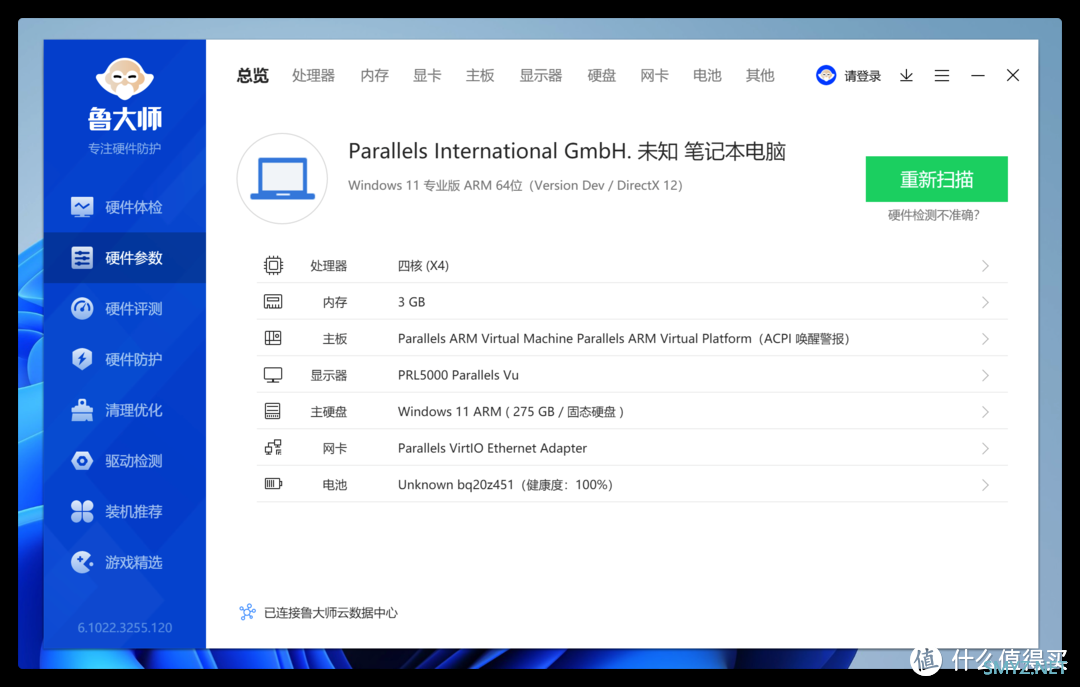
Task: Click the processor chip icon
Action: (273, 265)
